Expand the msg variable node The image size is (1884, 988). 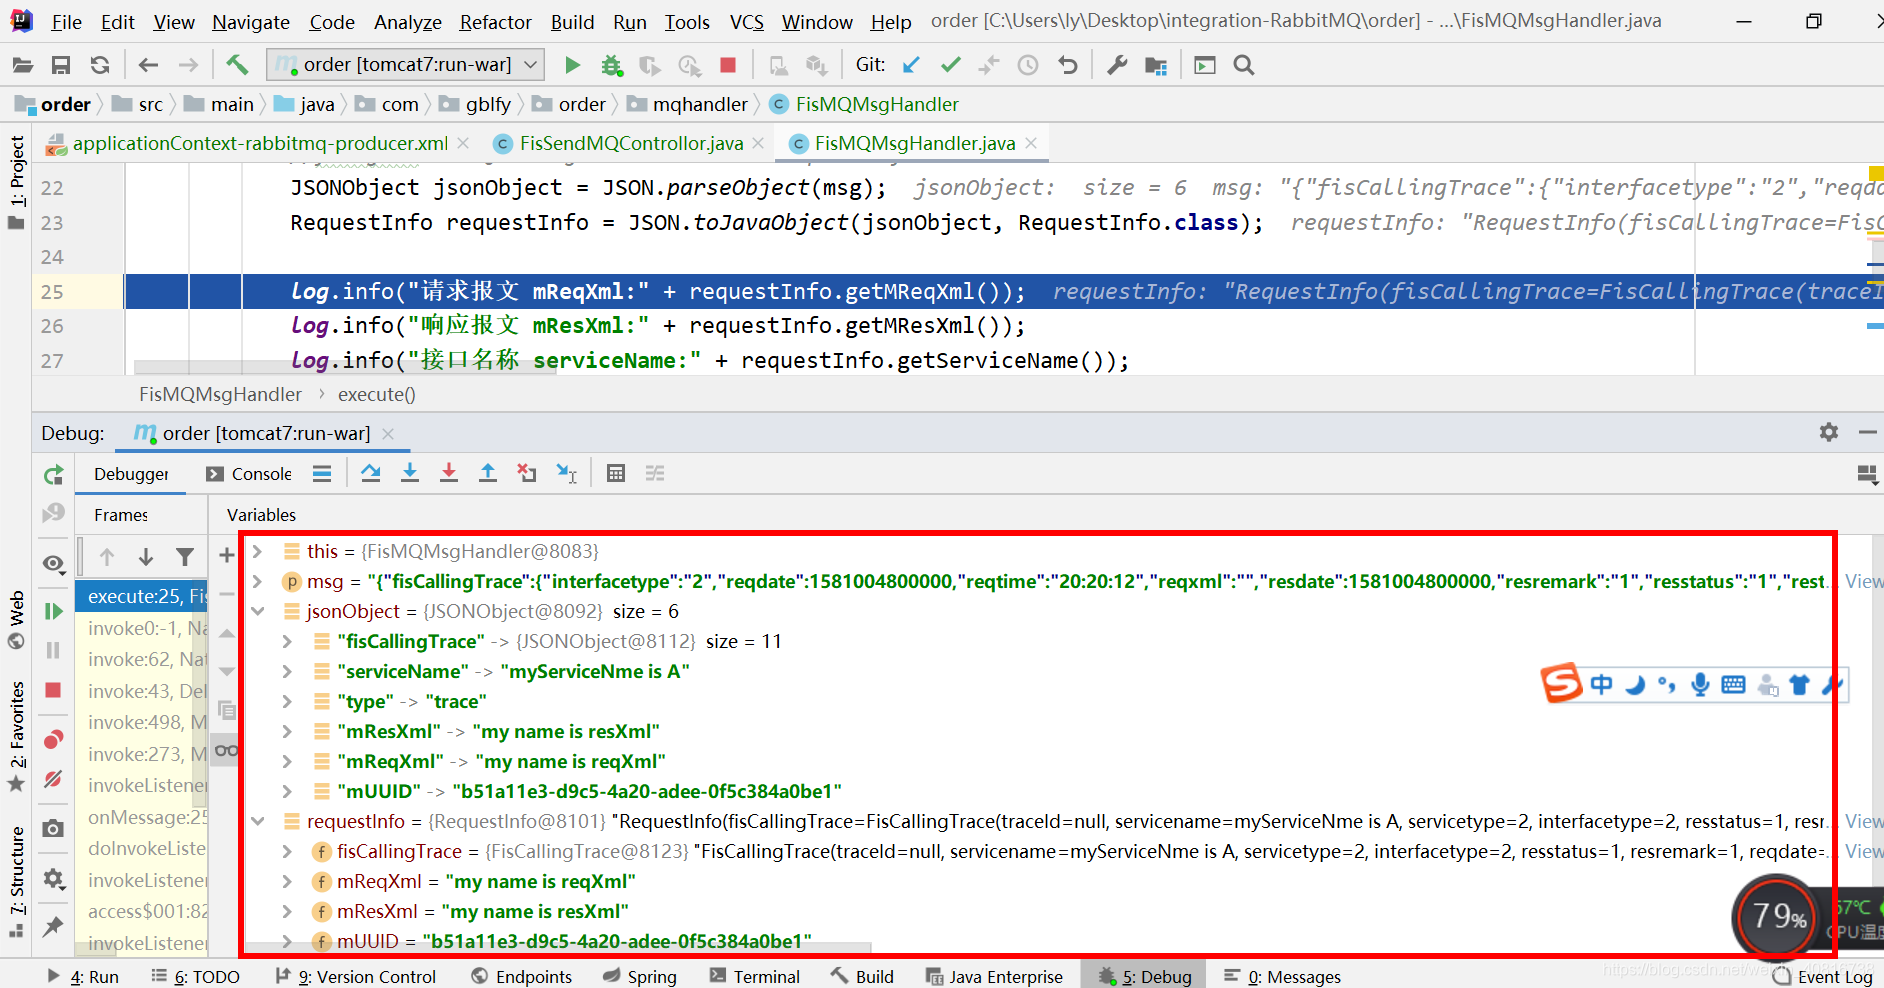tap(257, 581)
